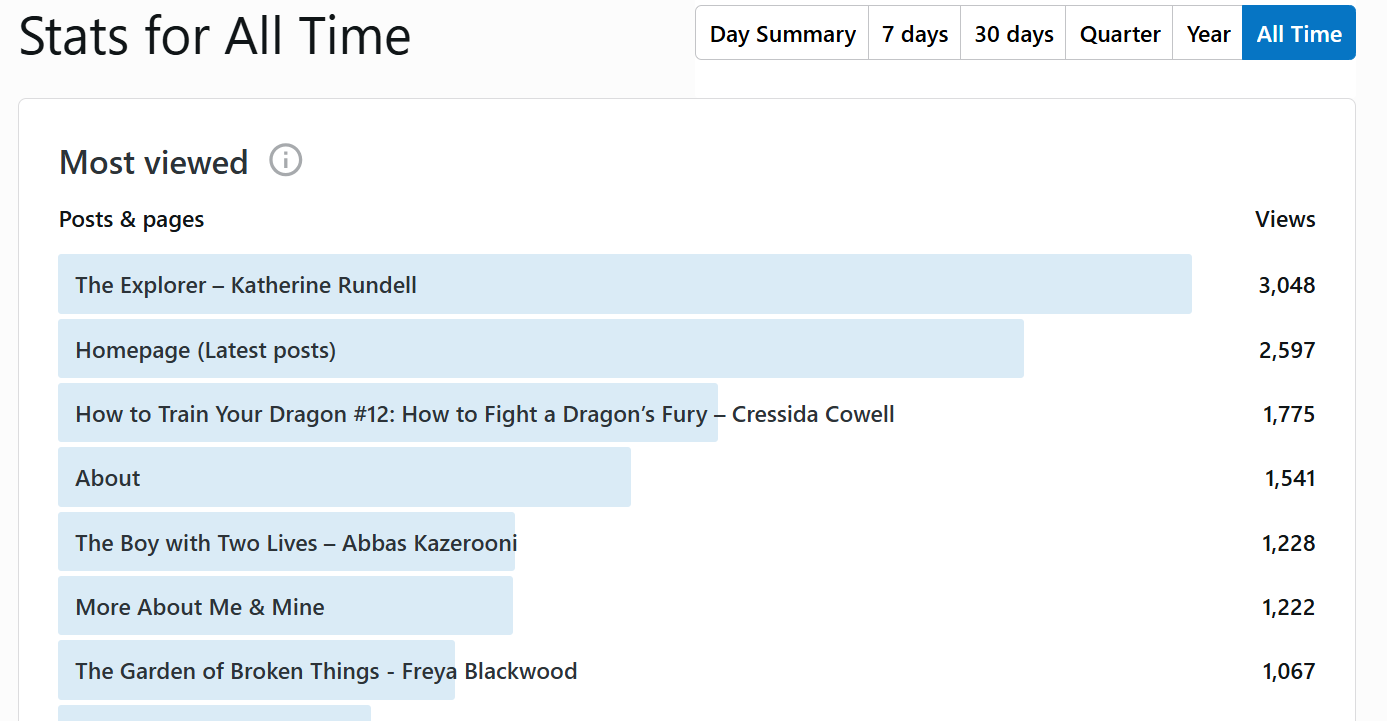
Task: Click the Most viewed info icon
Action: (x=285, y=160)
